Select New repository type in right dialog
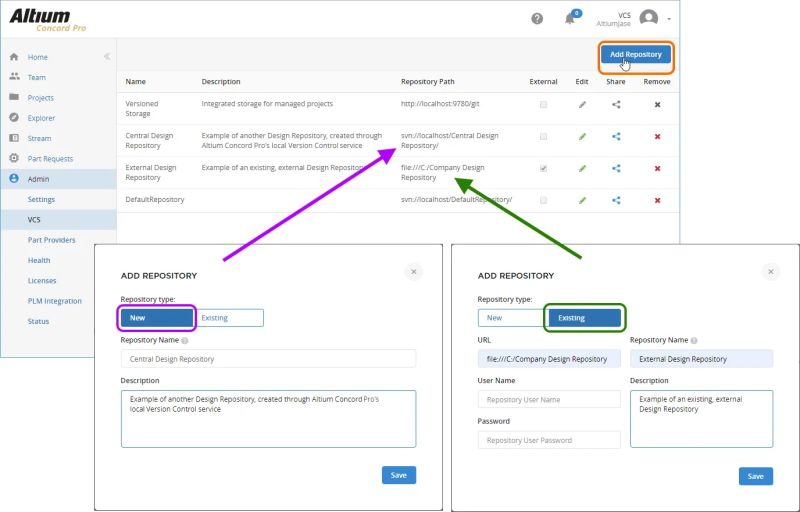800x512 pixels. point(513,318)
